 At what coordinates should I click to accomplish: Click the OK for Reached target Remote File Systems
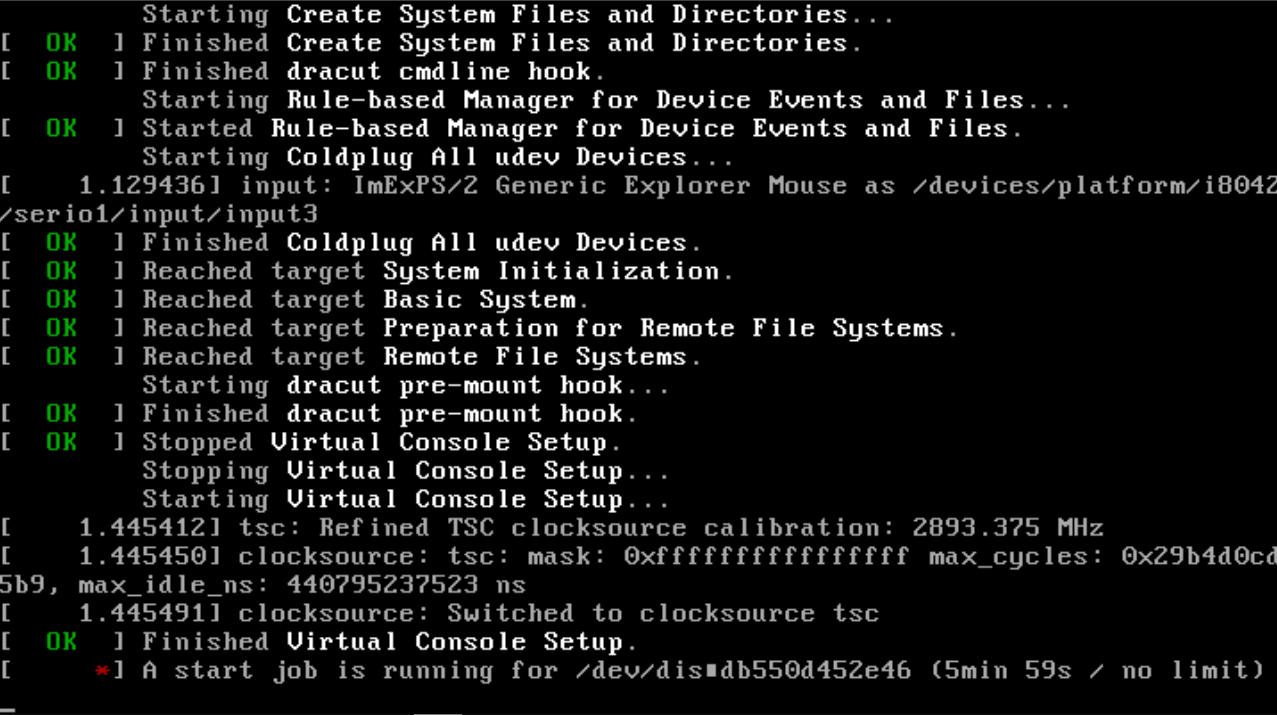(x=61, y=357)
